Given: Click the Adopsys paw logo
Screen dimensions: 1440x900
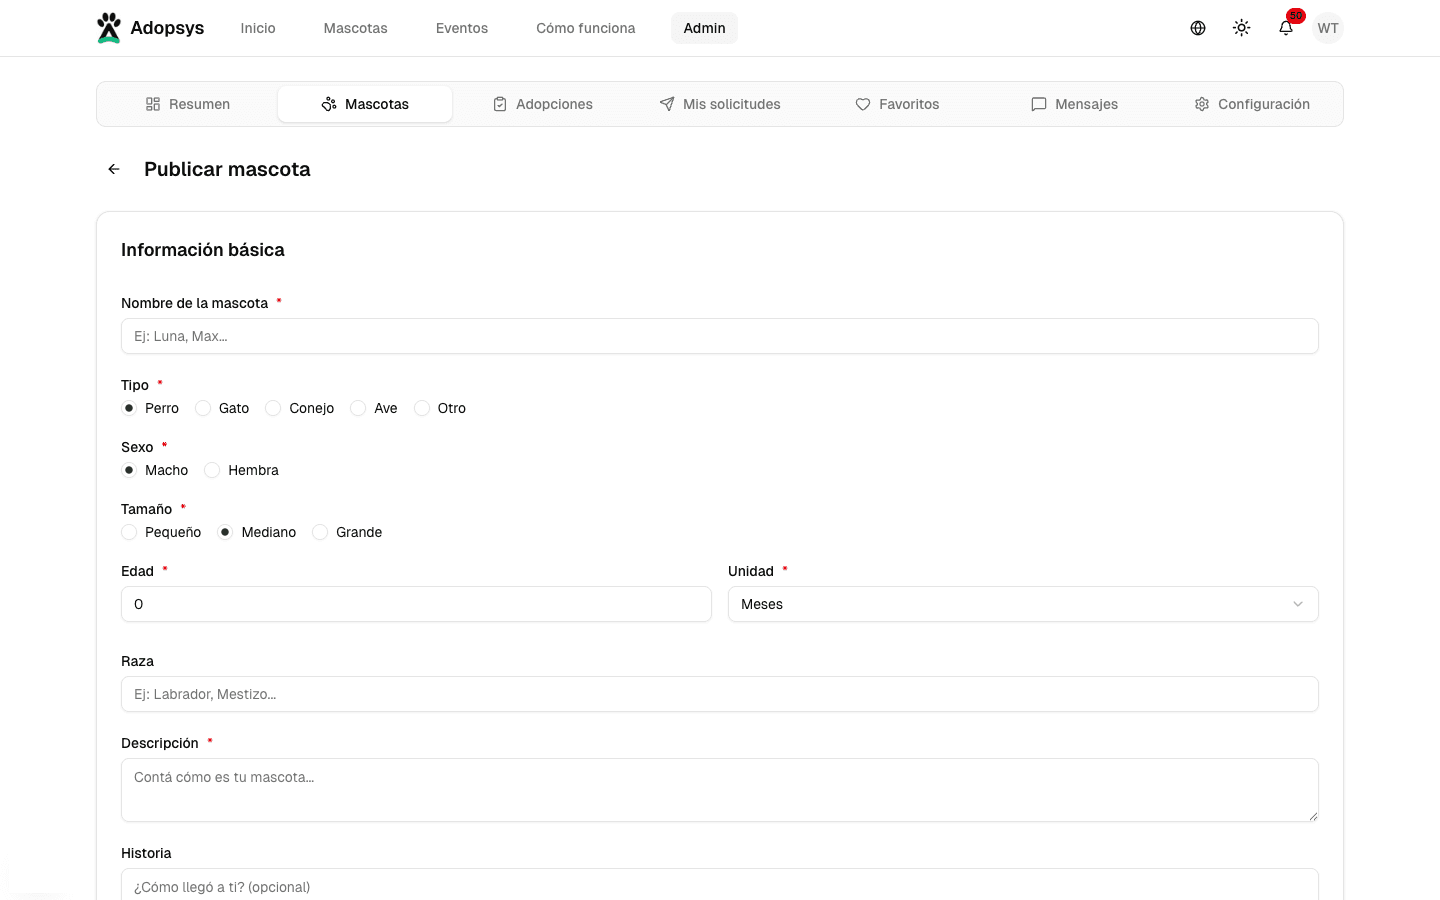Looking at the screenshot, I should click(x=109, y=28).
